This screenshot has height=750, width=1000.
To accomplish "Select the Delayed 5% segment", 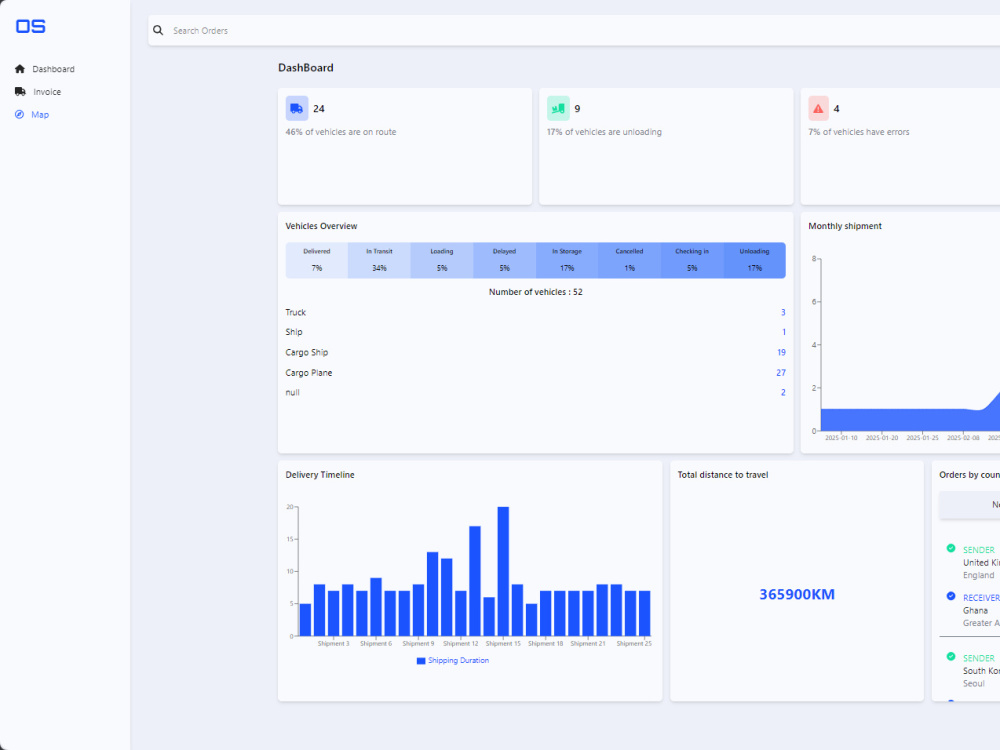I will (x=504, y=260).
